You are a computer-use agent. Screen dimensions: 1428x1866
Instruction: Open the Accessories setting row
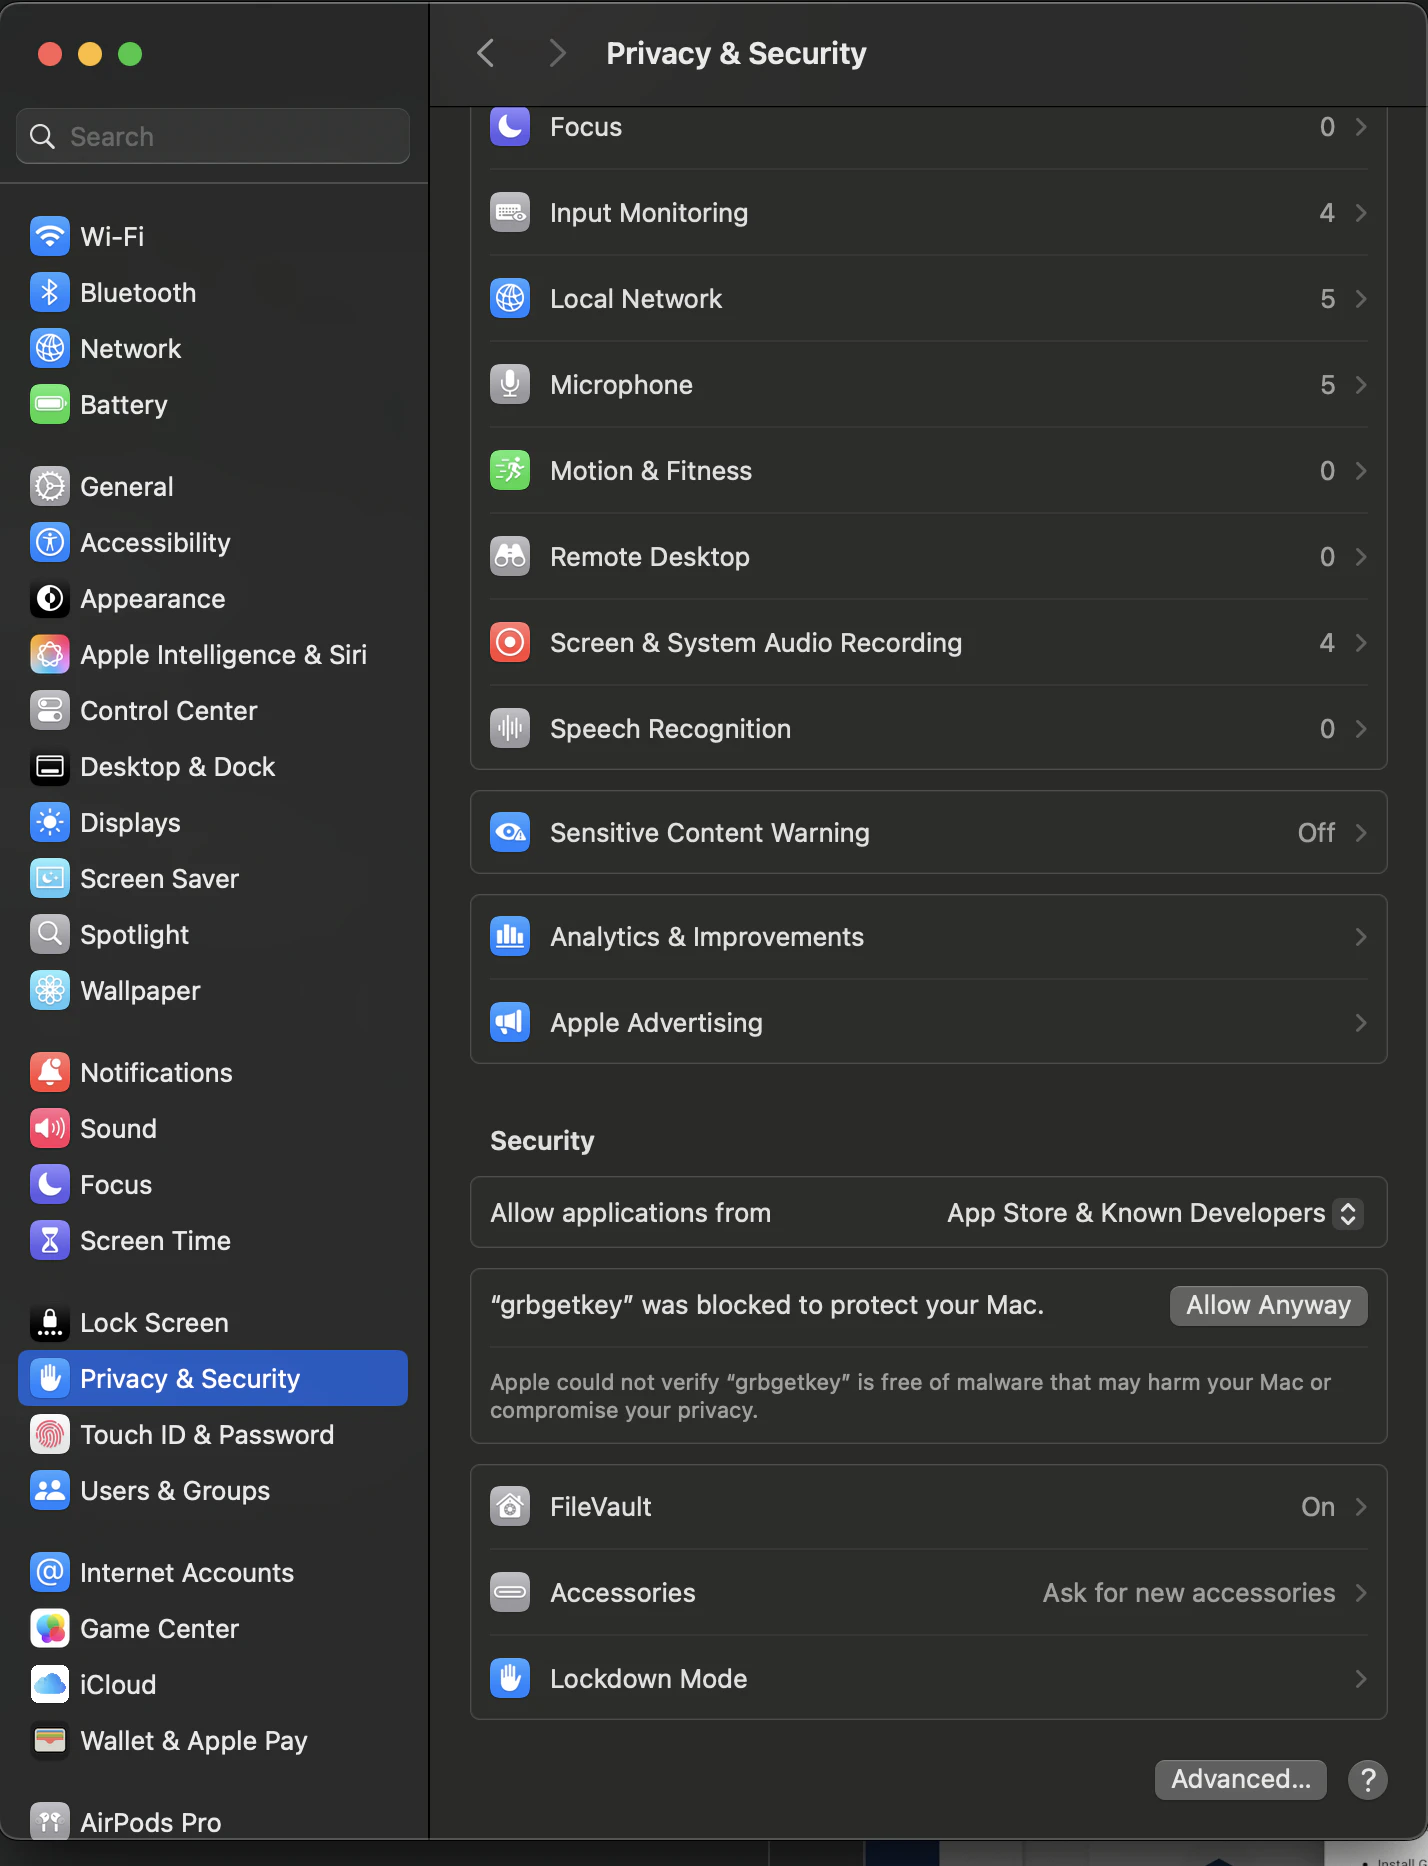(928, 1593)
